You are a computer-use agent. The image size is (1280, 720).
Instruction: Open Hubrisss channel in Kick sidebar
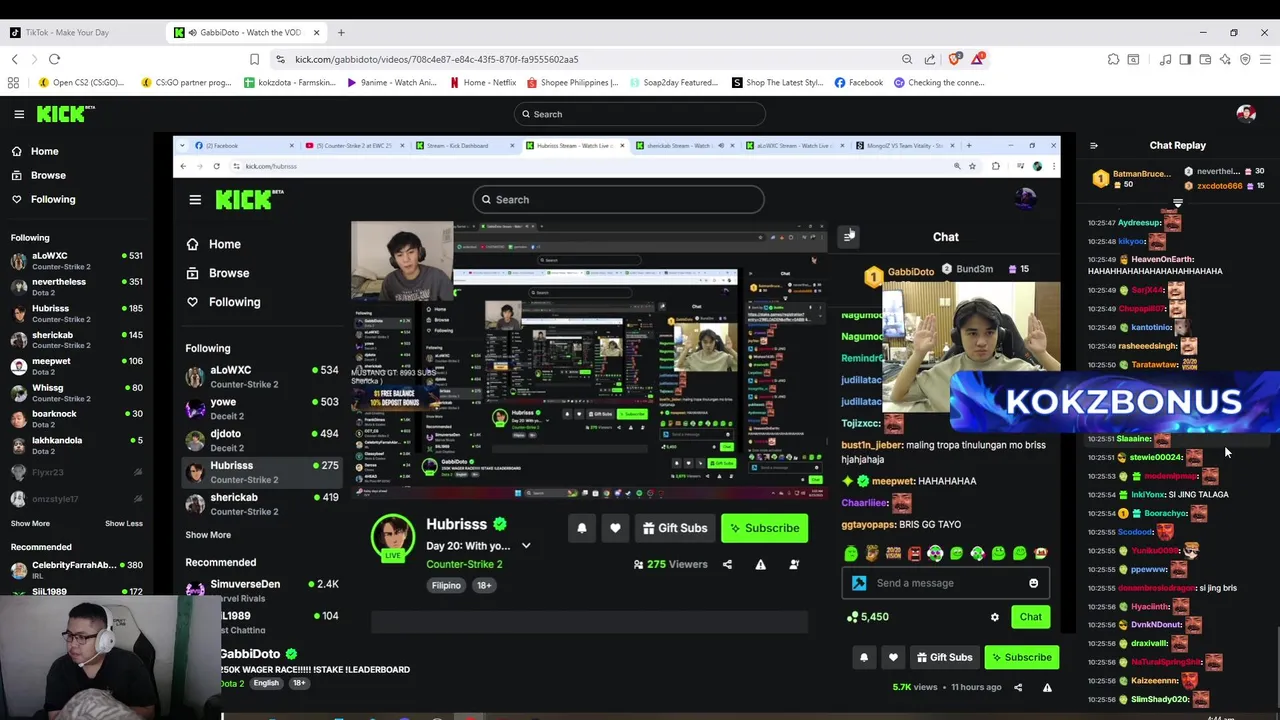point(77,314)
